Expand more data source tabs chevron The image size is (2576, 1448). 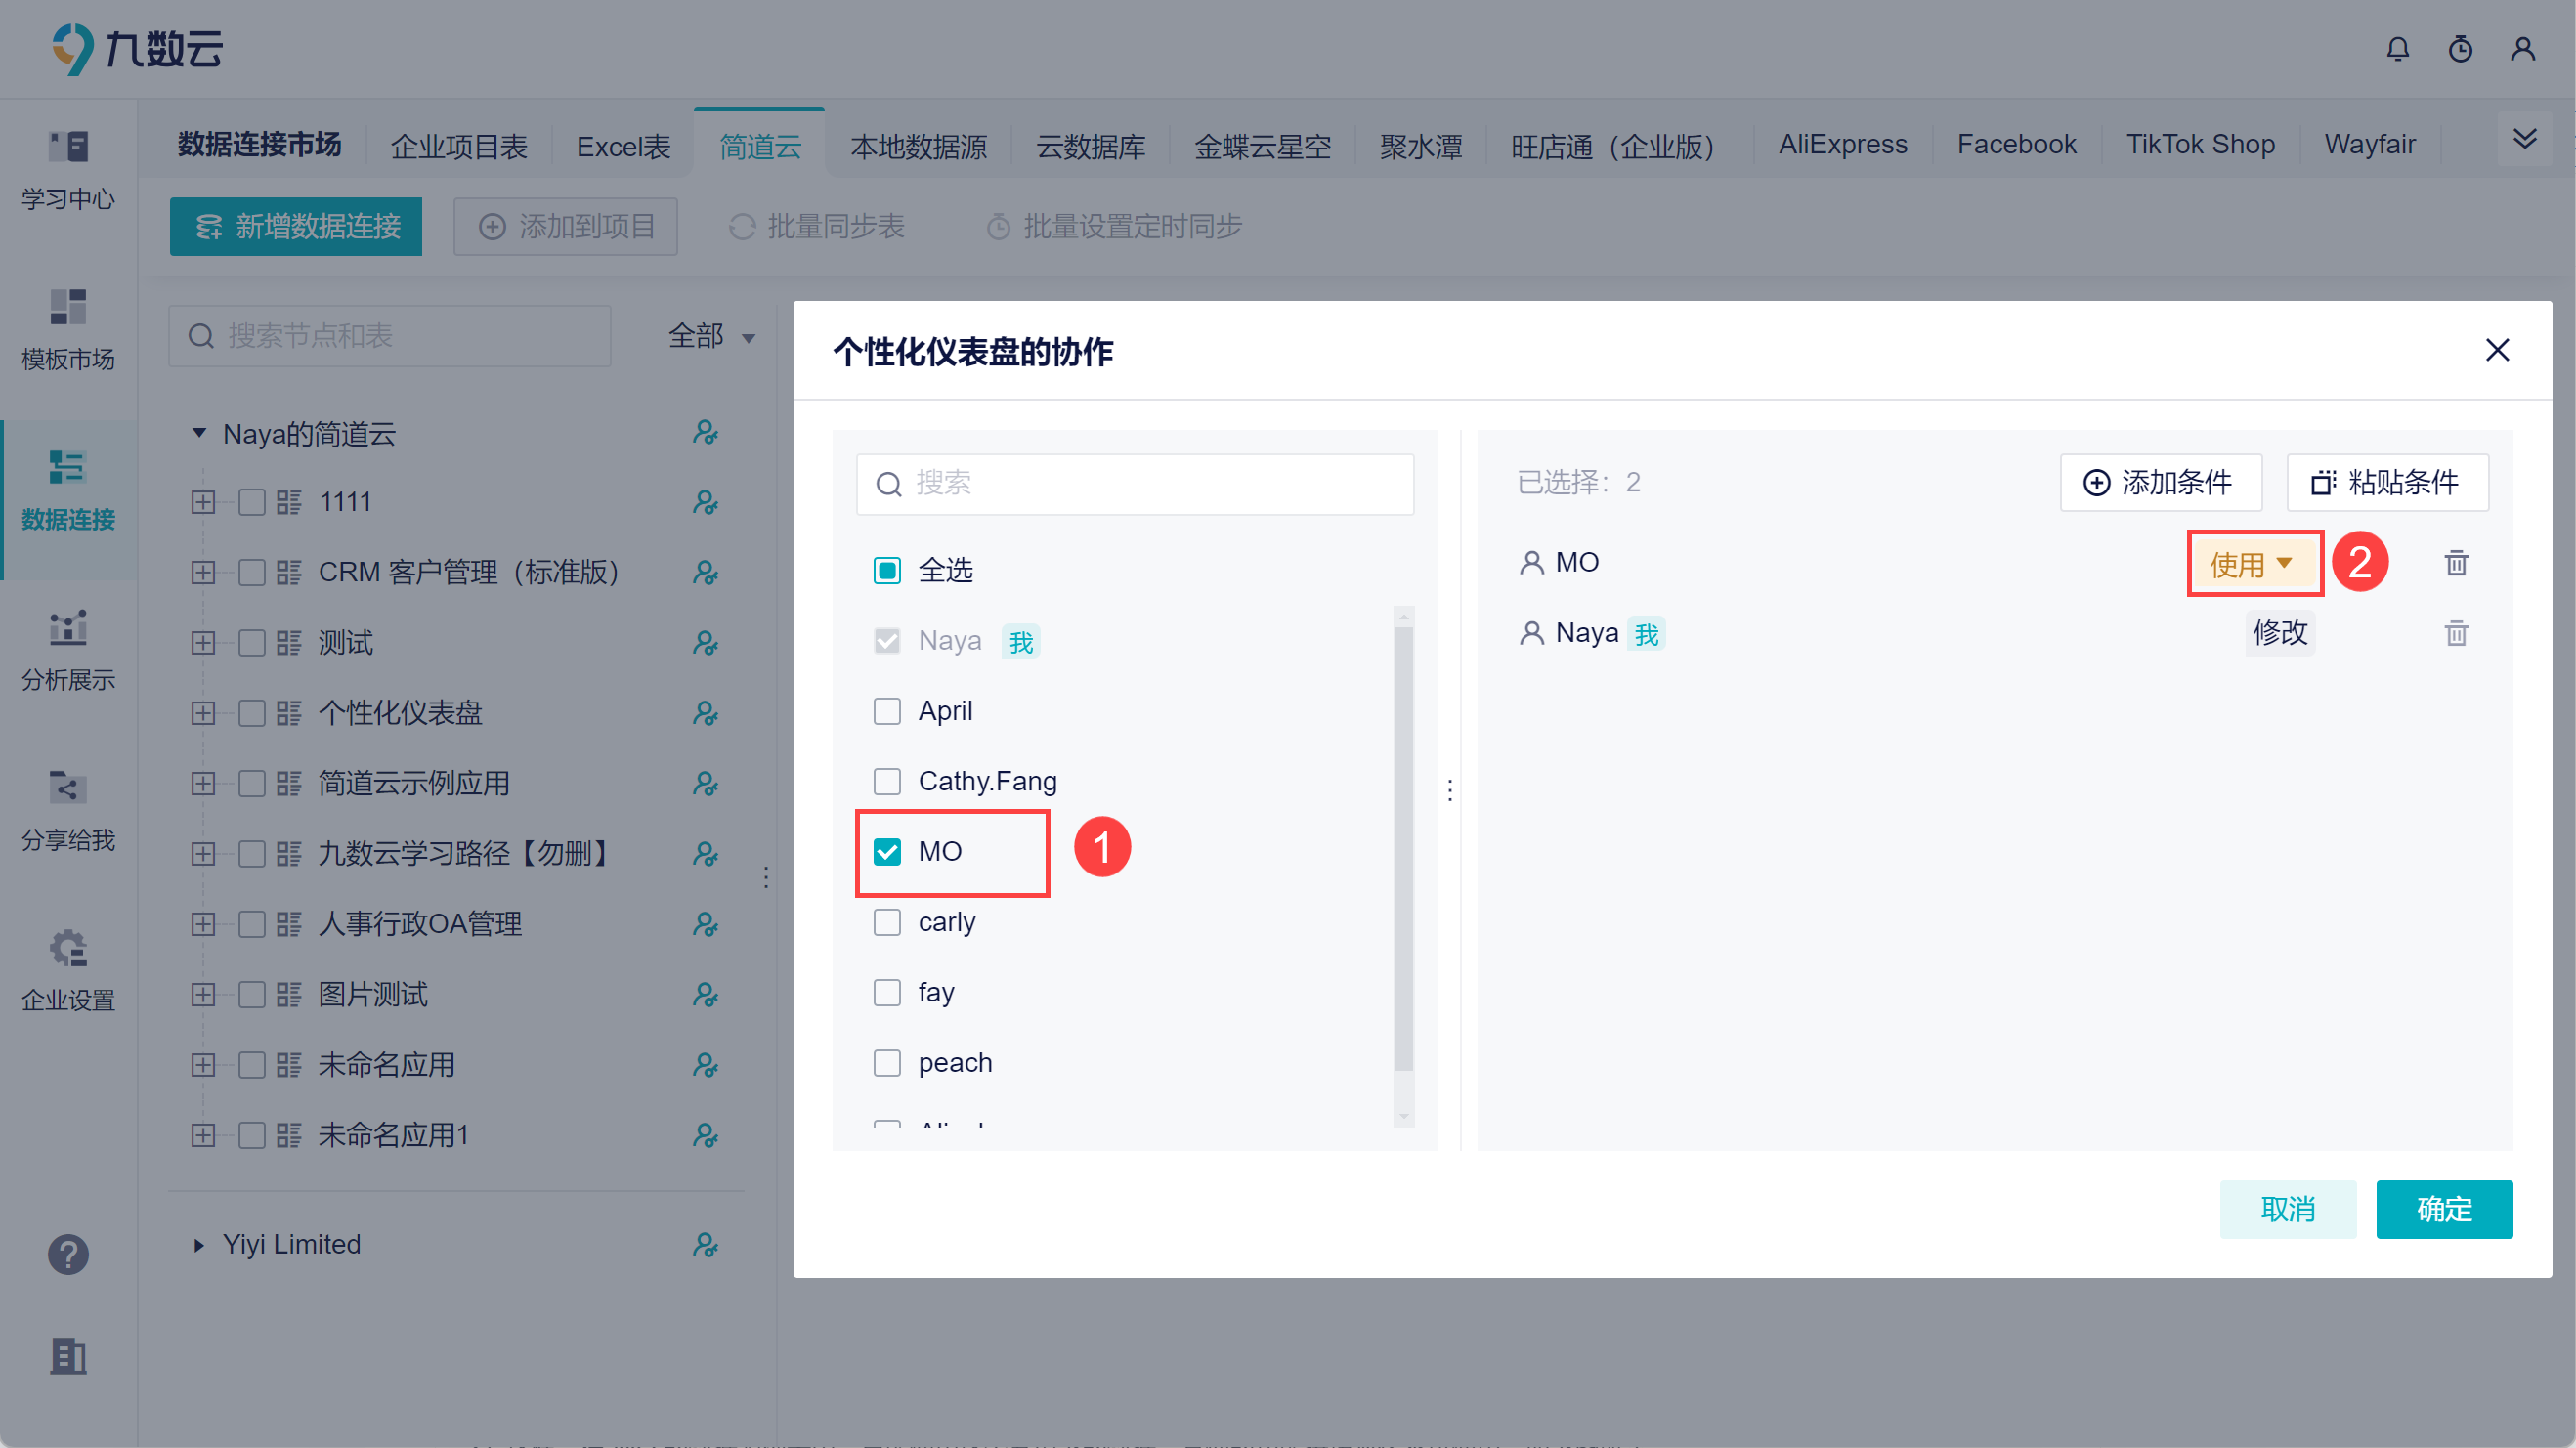(2524, 139)
